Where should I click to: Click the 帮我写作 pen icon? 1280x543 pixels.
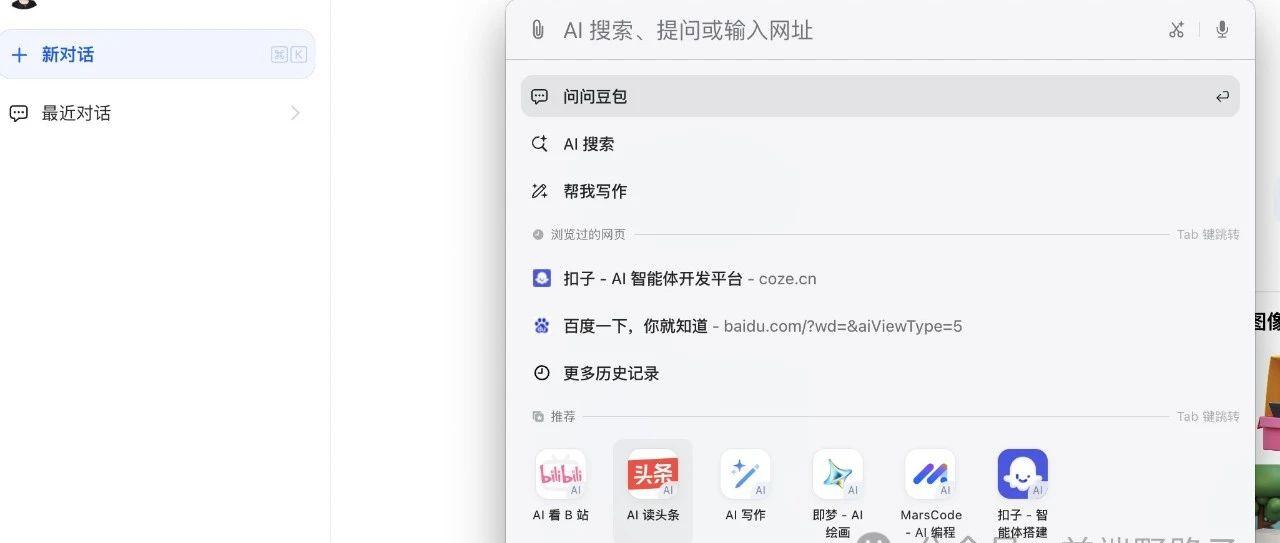[540, 191]
